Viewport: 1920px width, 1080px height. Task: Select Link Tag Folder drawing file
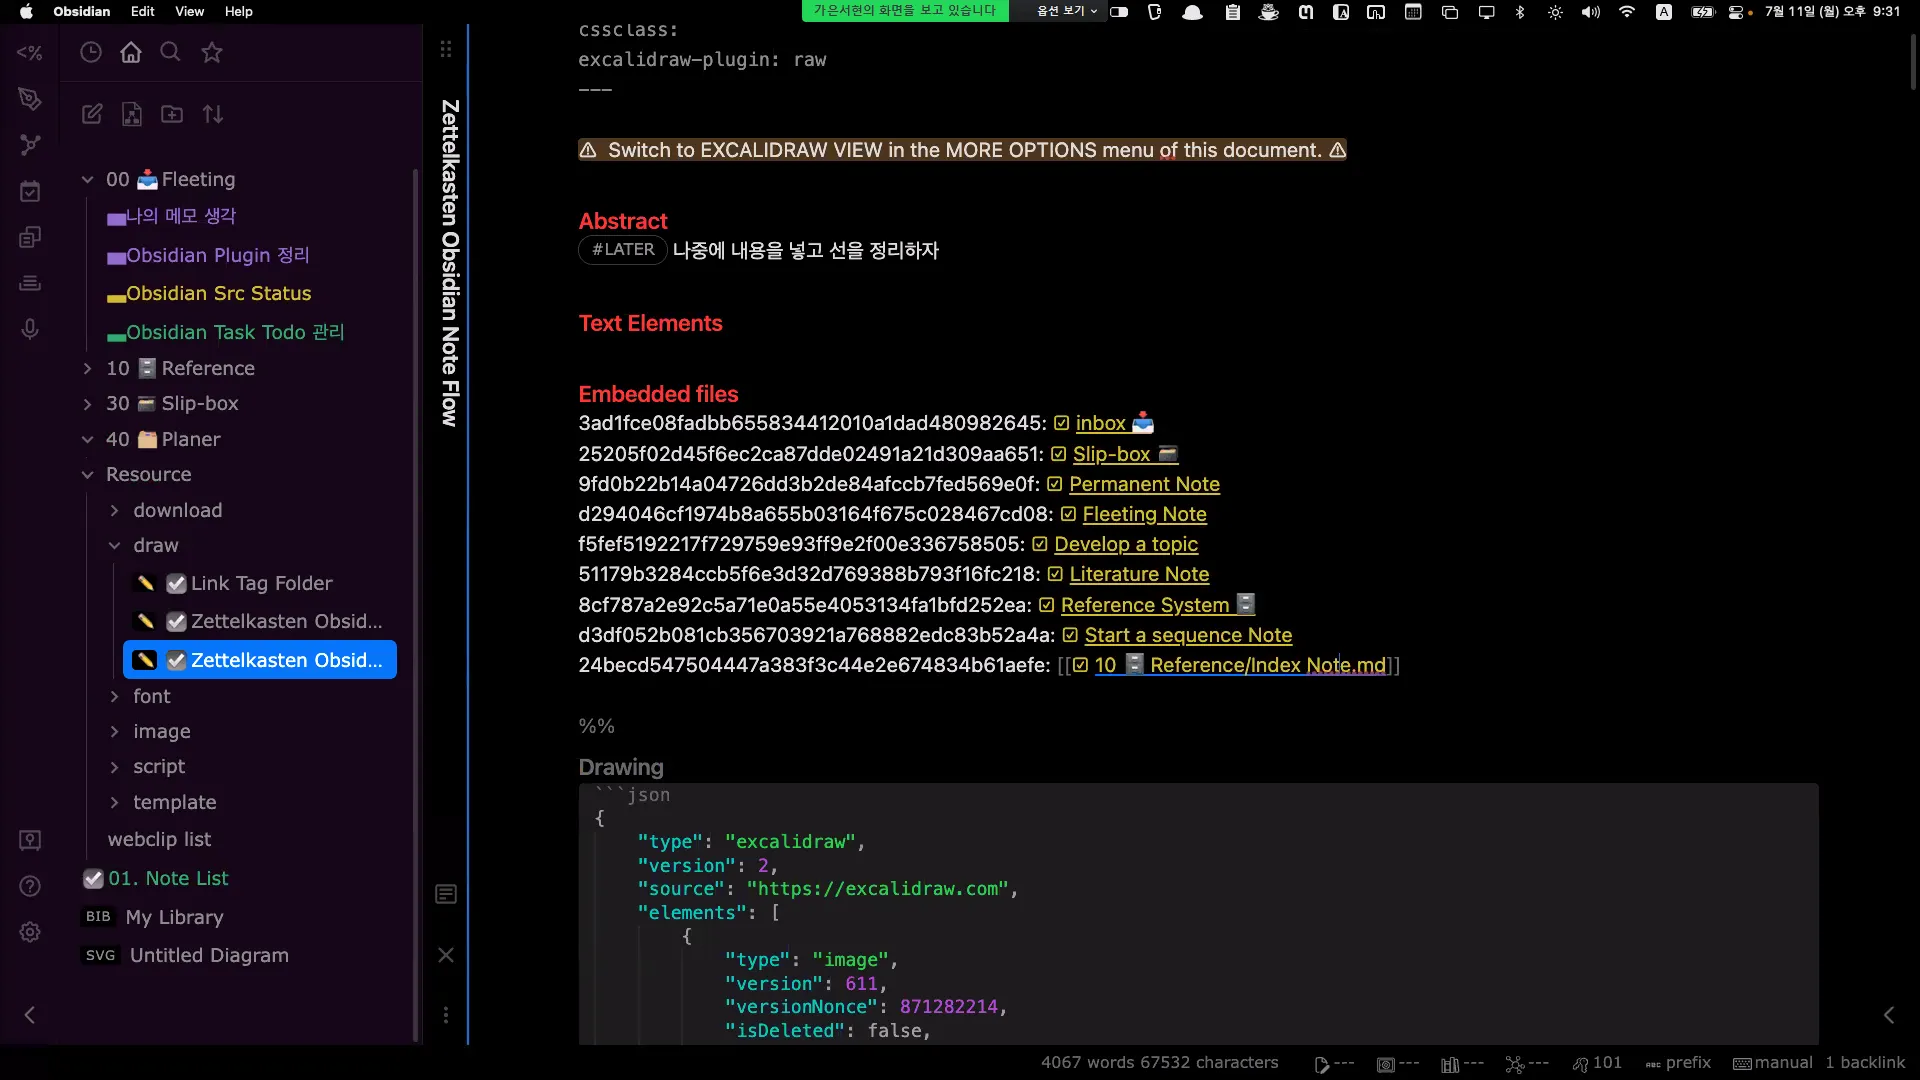coord(261,583)
